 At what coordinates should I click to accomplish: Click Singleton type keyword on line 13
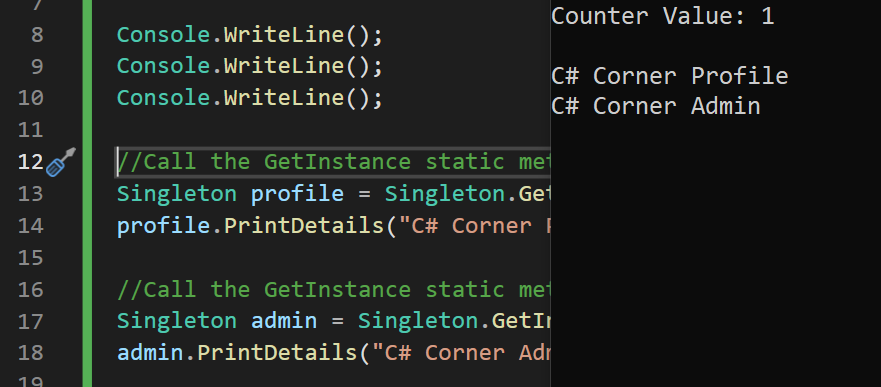[176, 194]
